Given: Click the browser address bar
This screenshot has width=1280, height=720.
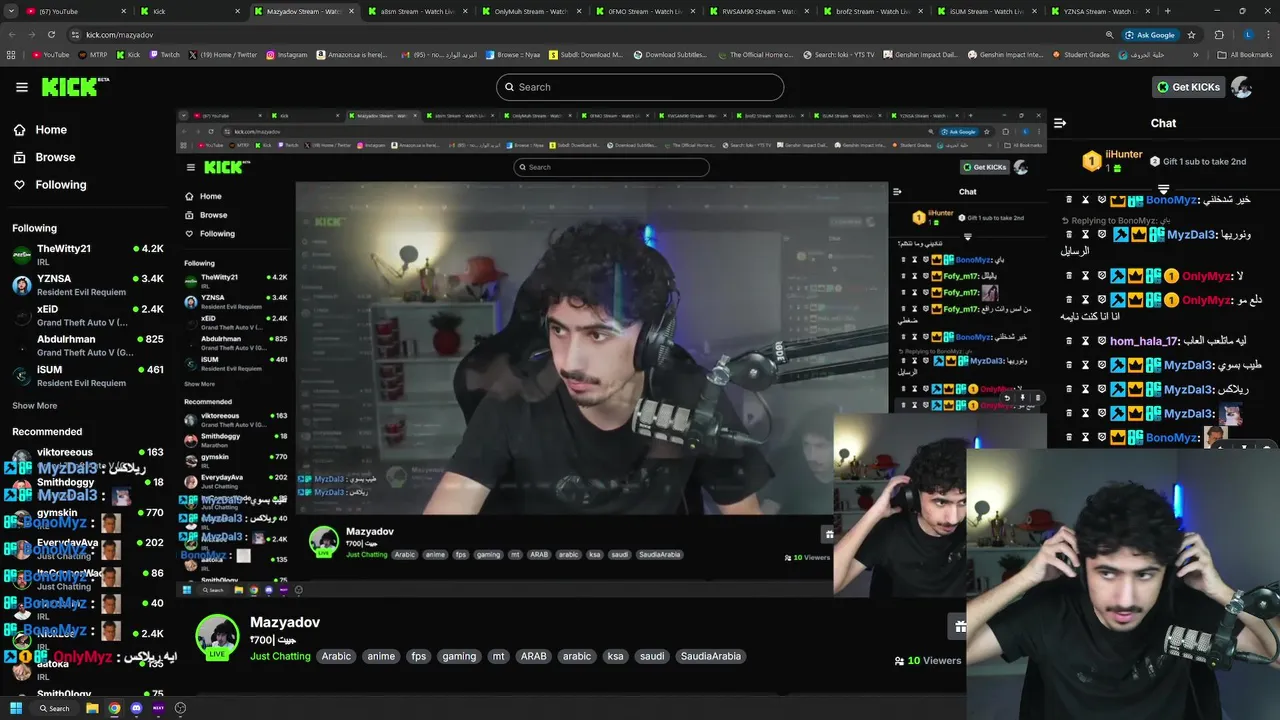Looking at the screenshot, I should tap(590, 34).
